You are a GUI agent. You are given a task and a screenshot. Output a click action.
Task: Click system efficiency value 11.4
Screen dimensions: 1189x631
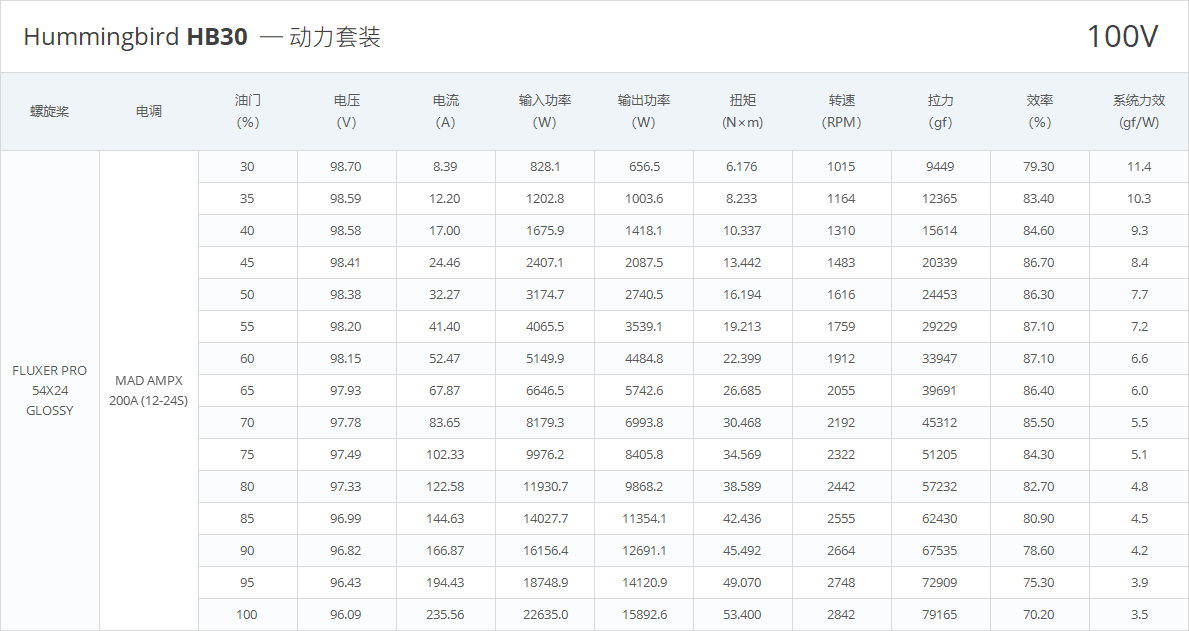coord(1139,167)
